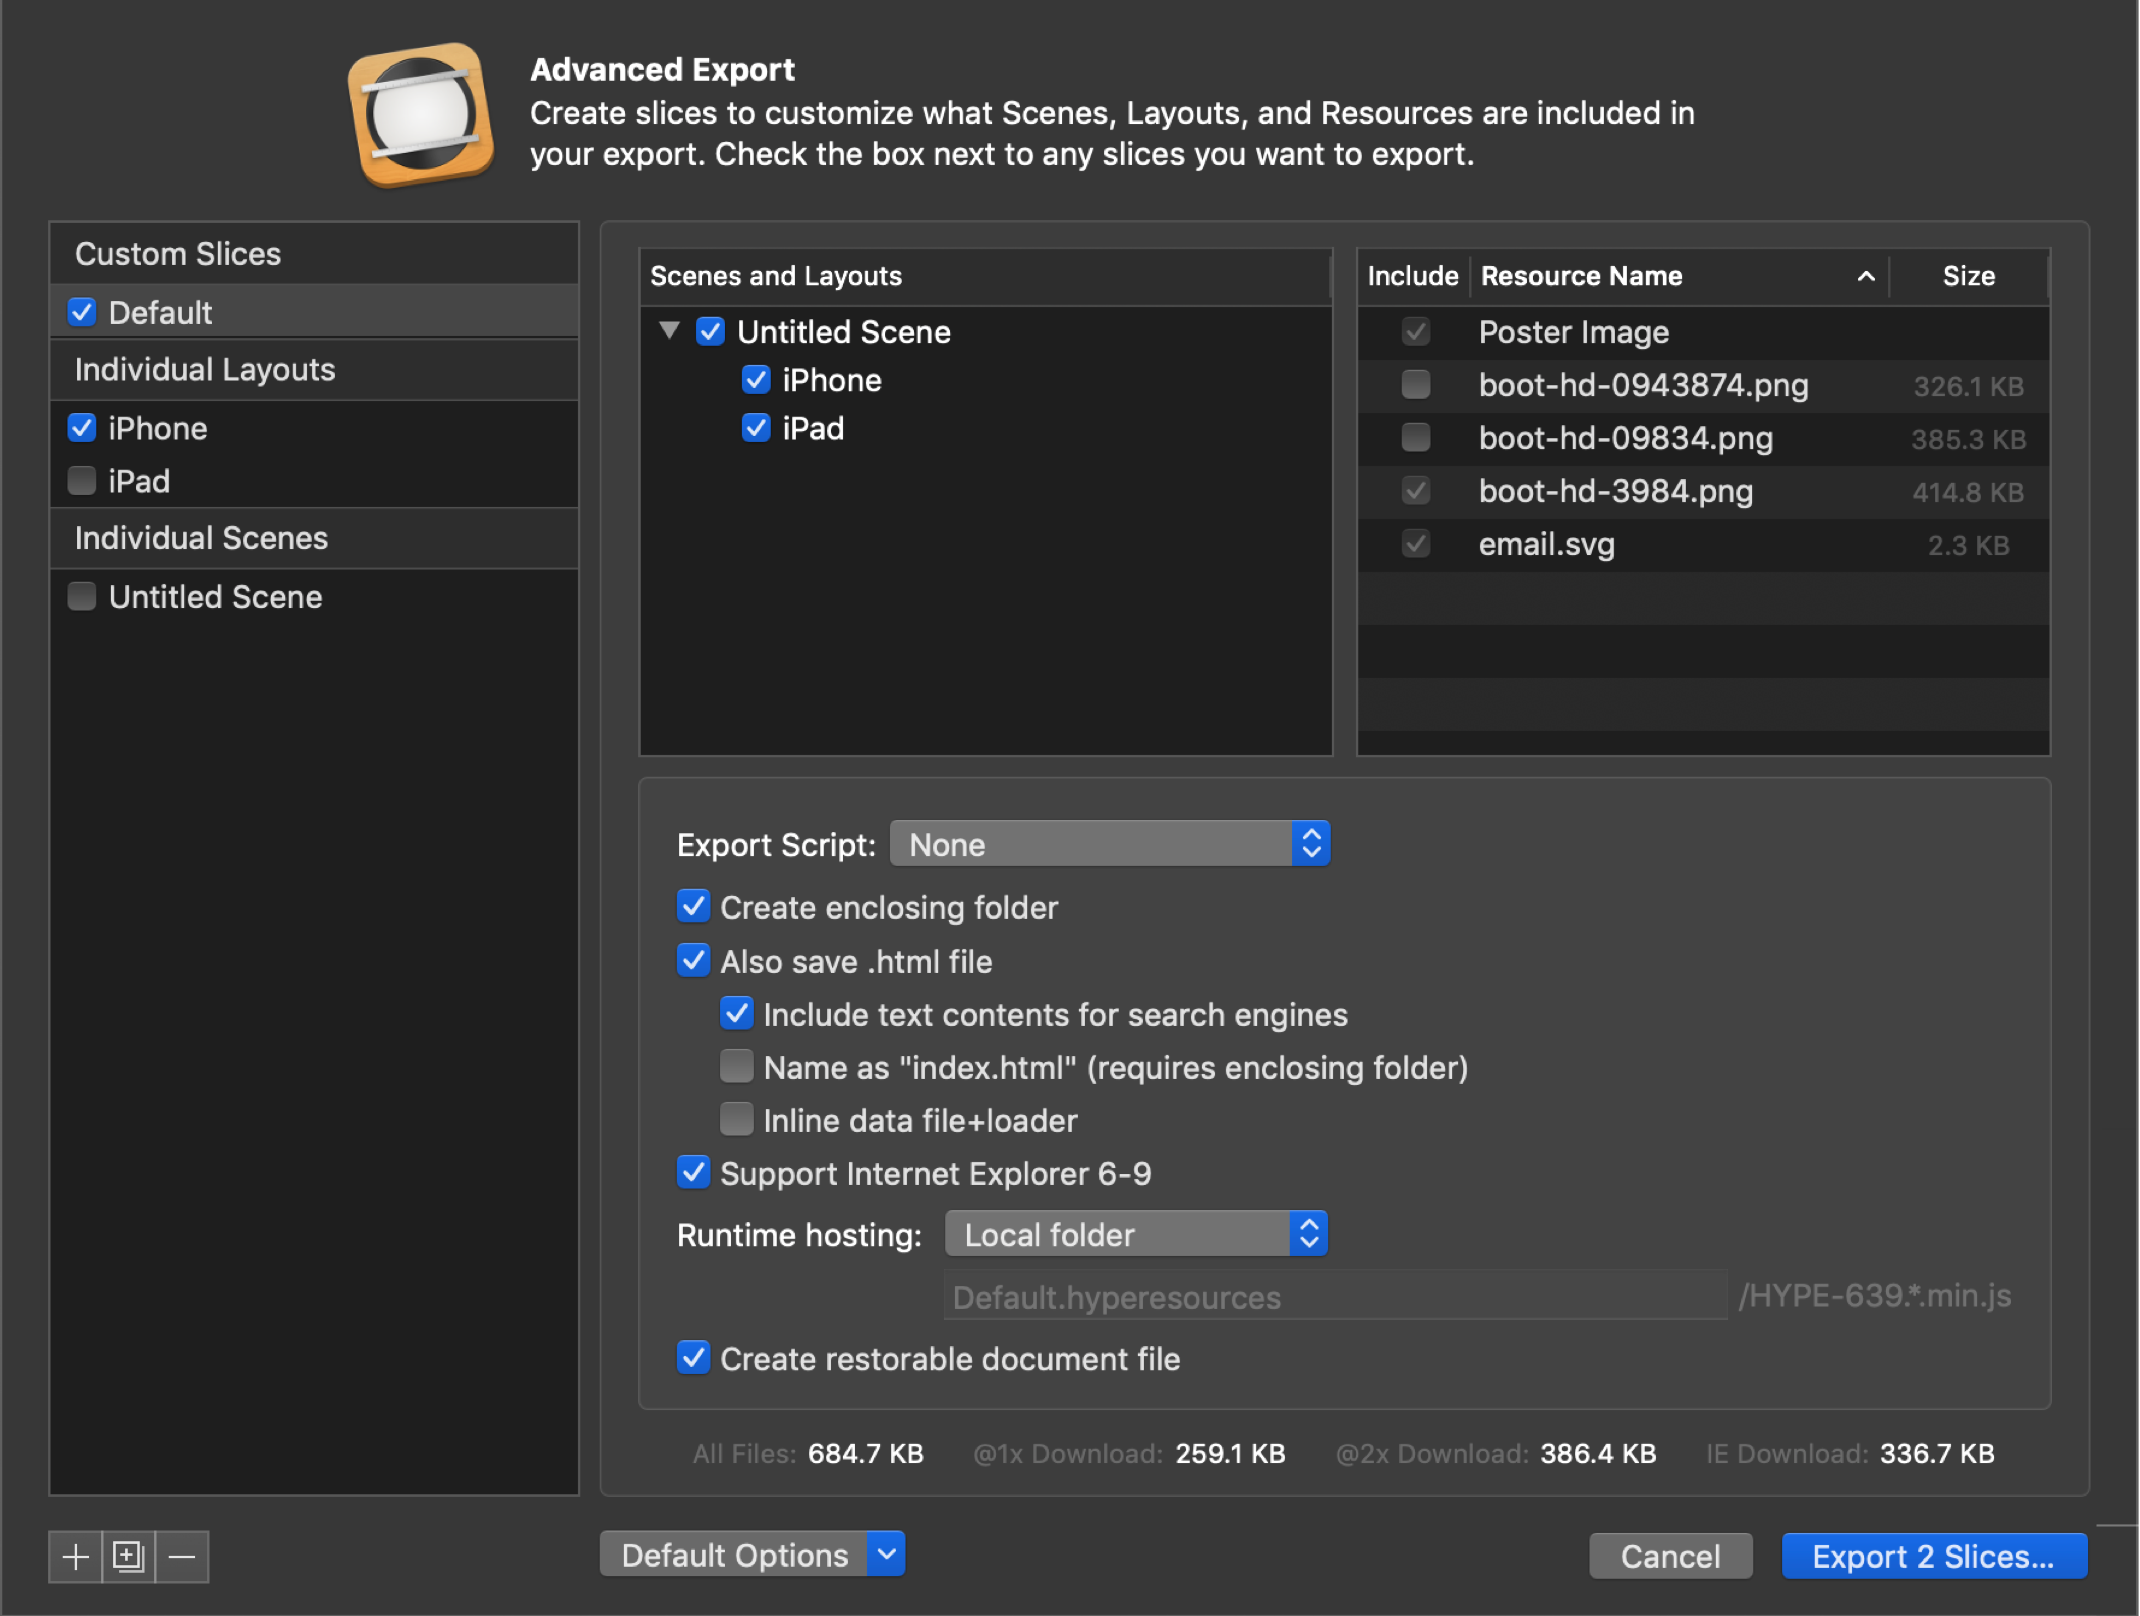This screenshot has width=2140, height=1616.
Task: Click the Cancel button
Action: tap(1670, 1556)
